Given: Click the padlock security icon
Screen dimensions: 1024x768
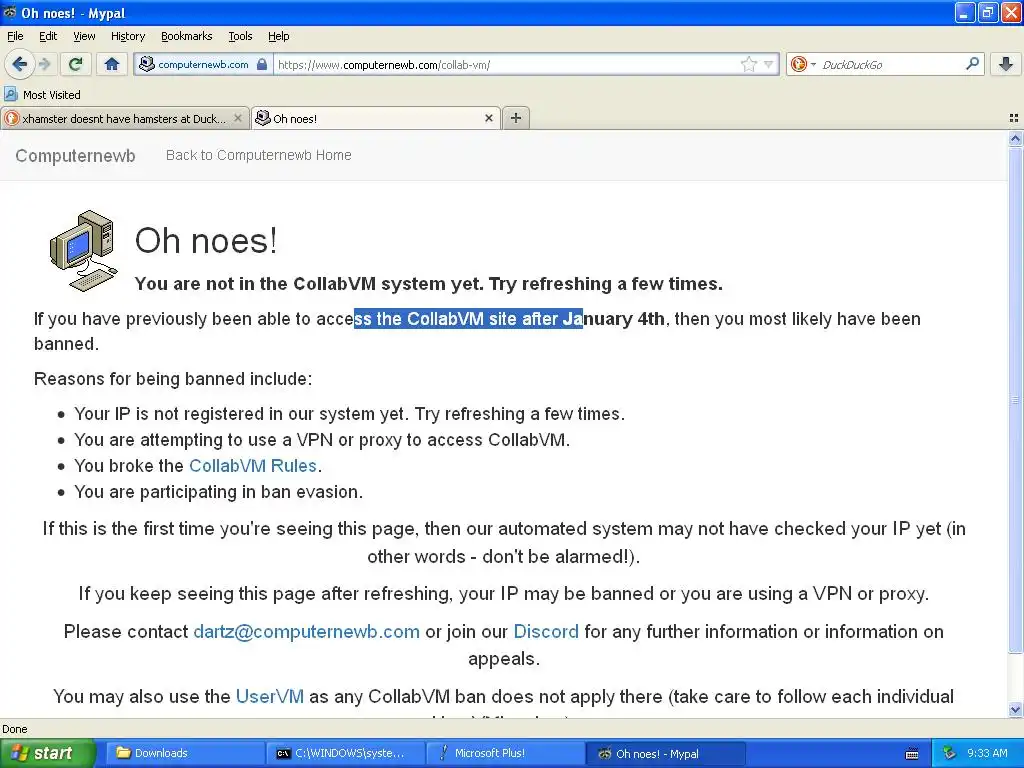Looking at the screenshot, I should pos(262,64).
